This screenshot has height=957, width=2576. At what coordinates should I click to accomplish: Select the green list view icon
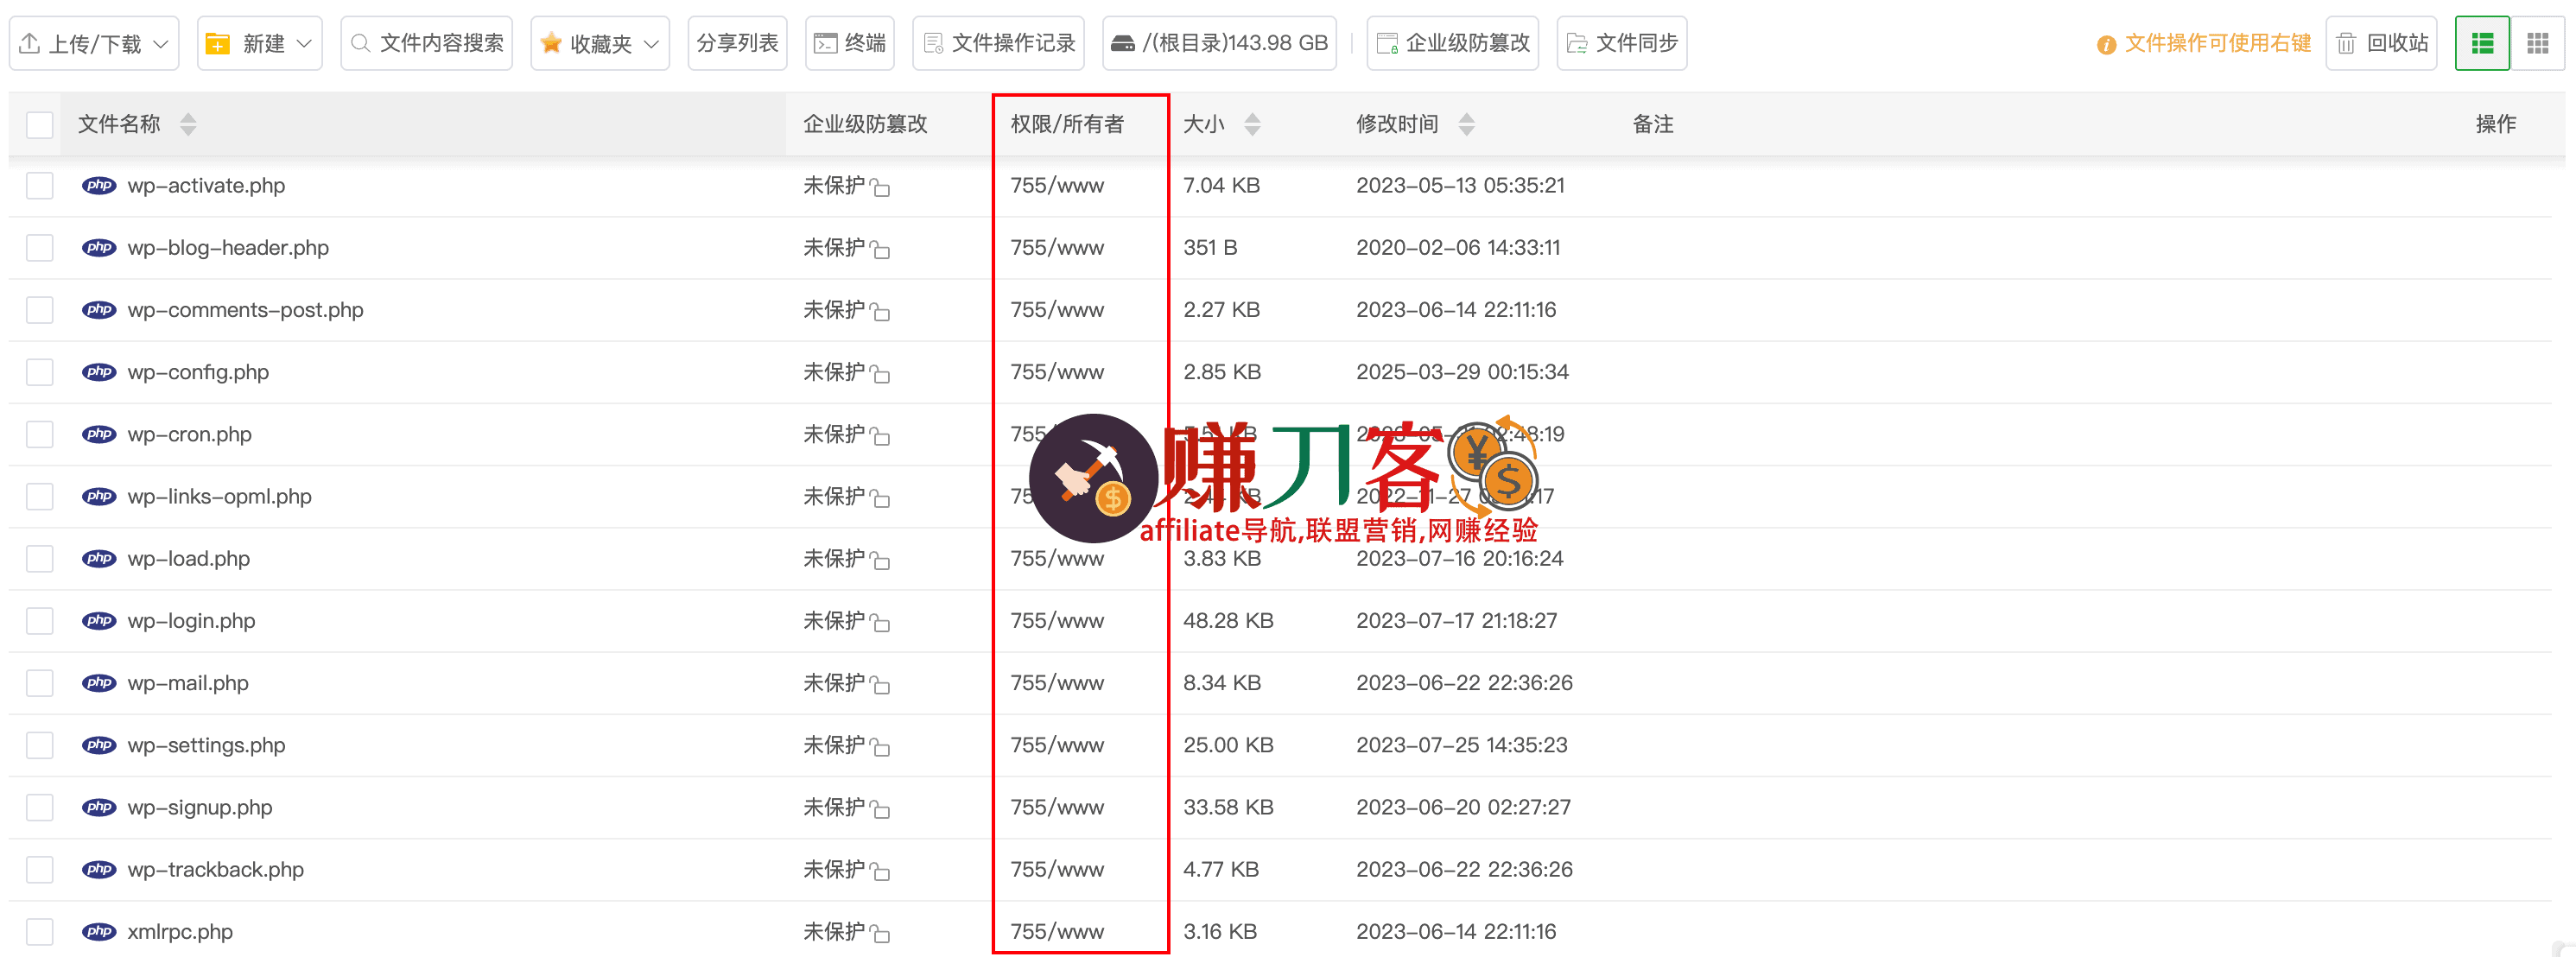(x=2482, y=43)
